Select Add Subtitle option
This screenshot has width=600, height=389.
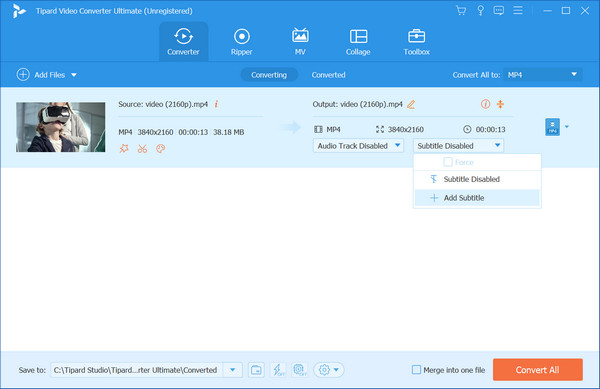pos(477,198)
